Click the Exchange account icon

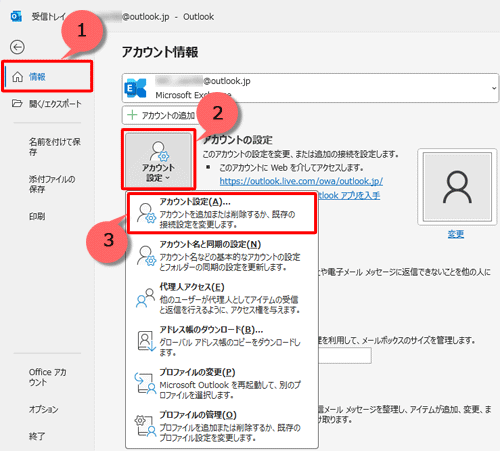coord(135,88)
